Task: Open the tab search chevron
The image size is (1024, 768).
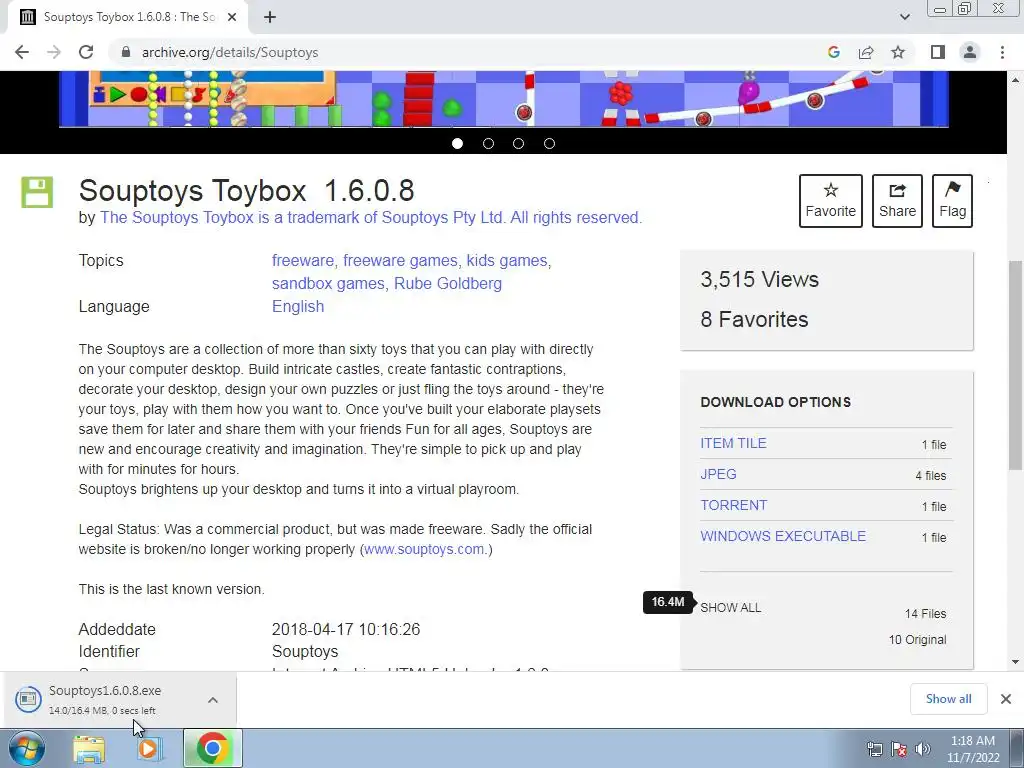Action: [x=904, y=17]
